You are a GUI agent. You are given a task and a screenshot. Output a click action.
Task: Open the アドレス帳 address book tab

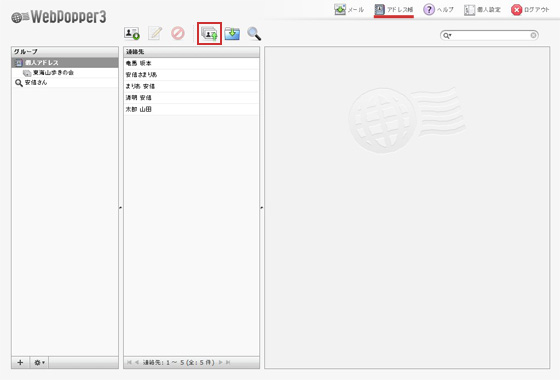[394, 10]
